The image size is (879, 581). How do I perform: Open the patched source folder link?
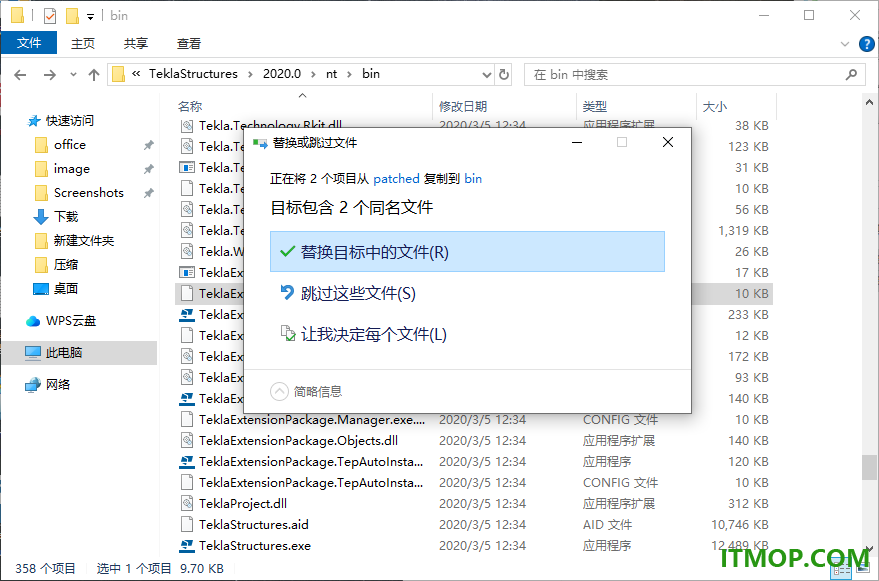(x=396, y=179)
